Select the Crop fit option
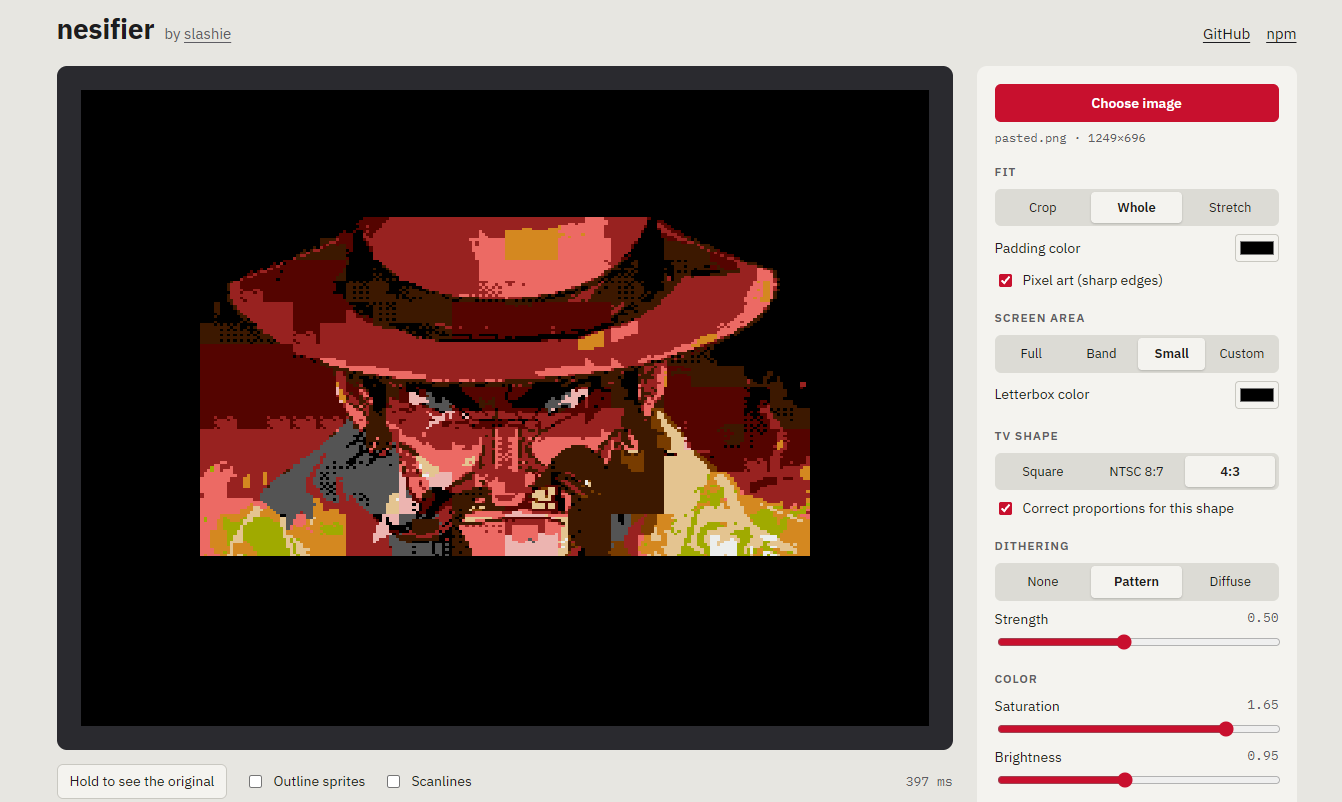This screenshot has width=1342, height=802. [x=1042, y=208]
